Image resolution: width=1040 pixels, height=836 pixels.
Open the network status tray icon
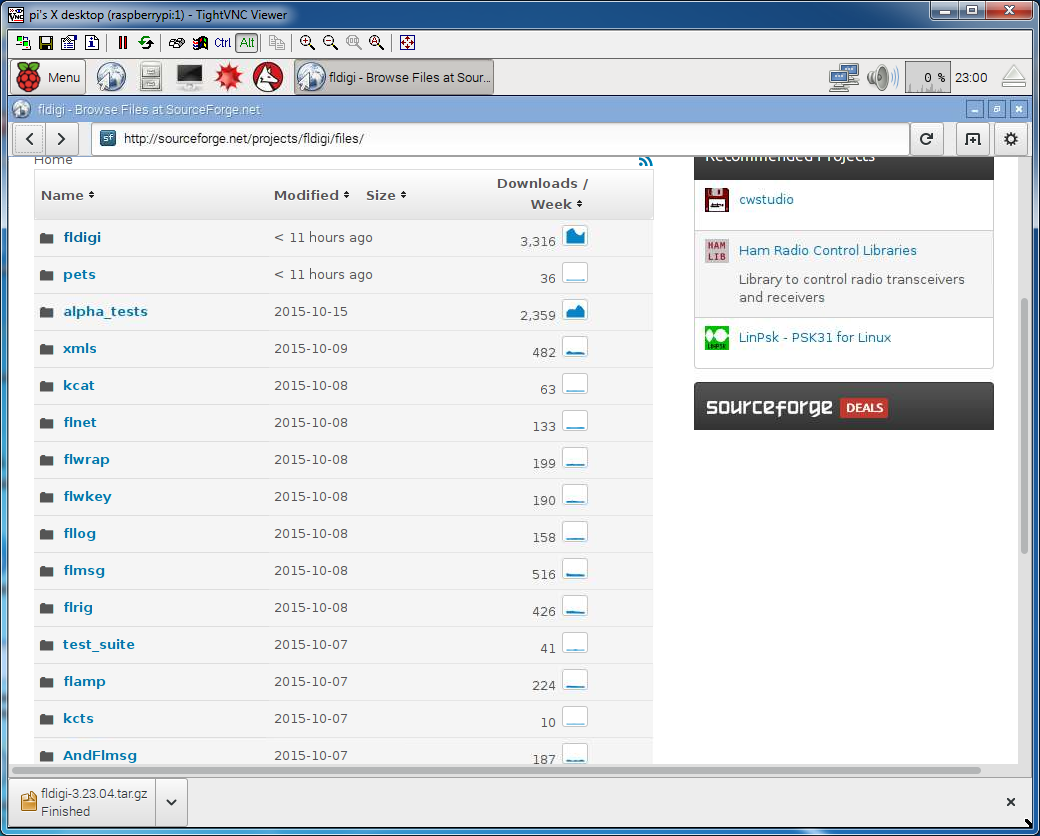click(844, 78)
